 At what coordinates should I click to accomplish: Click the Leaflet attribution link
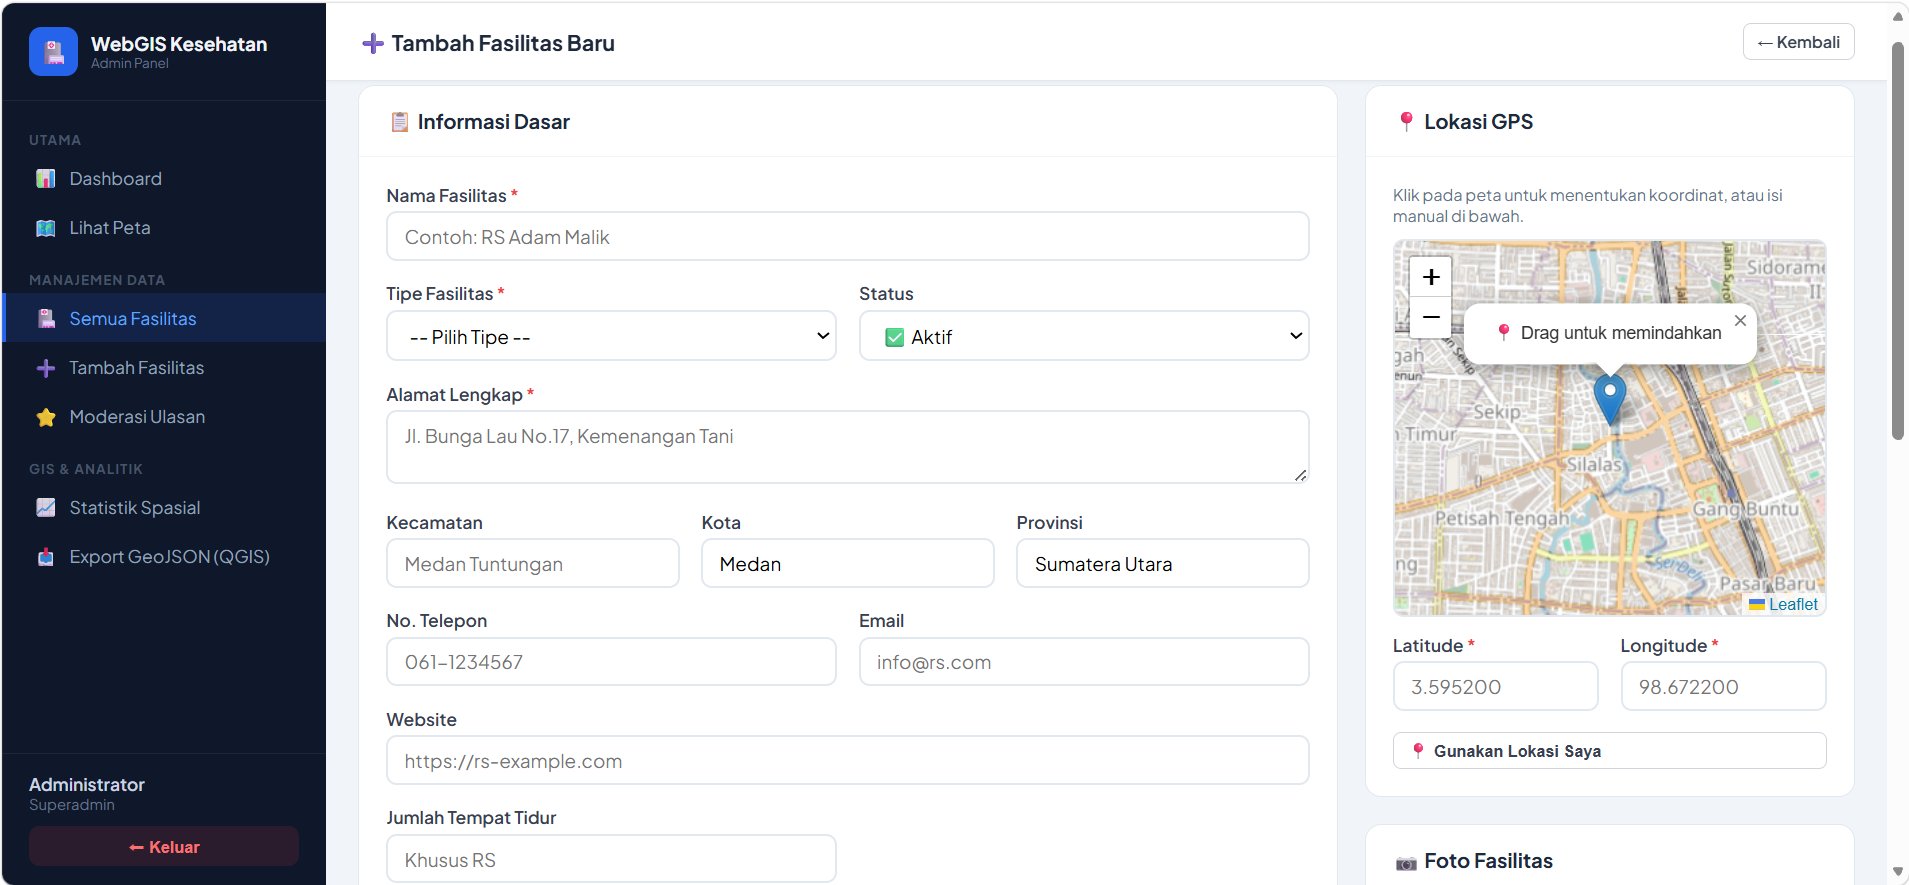1793,604
